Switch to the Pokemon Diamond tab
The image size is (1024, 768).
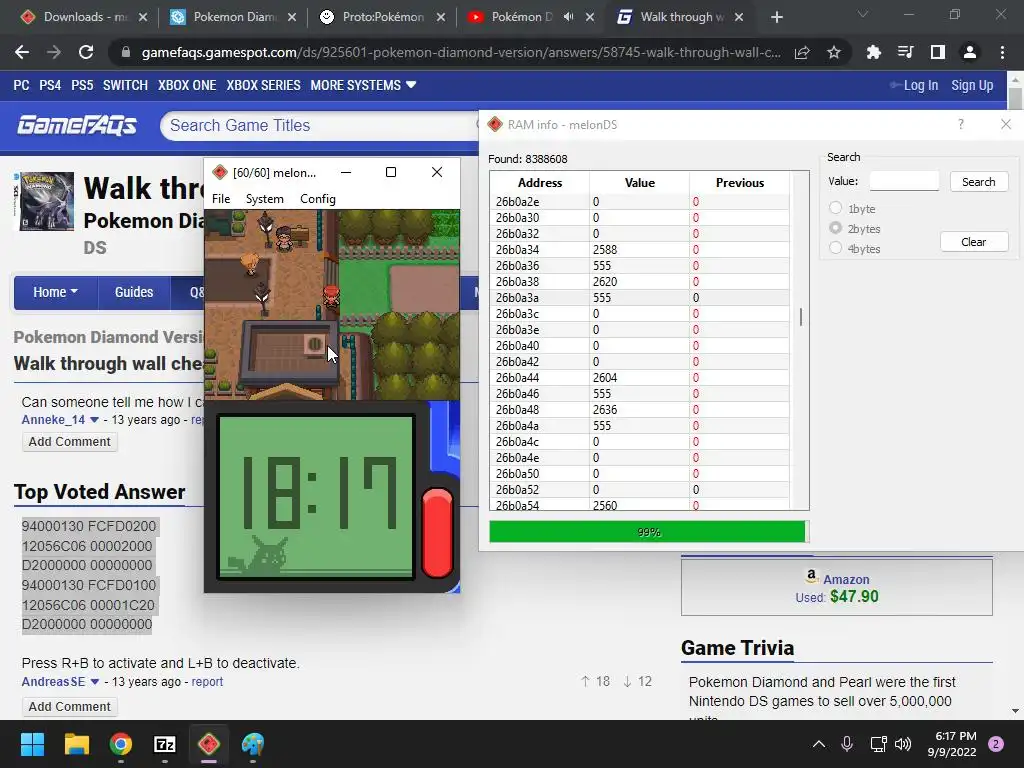[232, 17]
